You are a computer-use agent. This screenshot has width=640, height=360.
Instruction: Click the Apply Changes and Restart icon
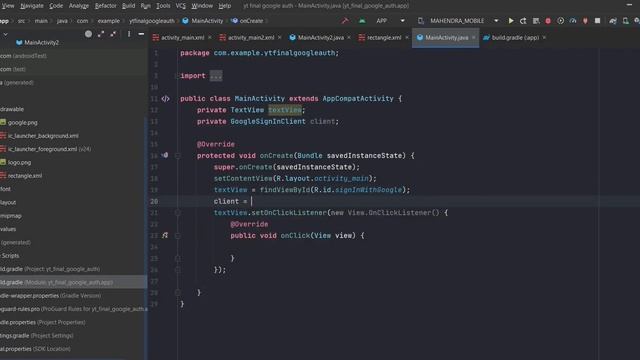(523, 20)
